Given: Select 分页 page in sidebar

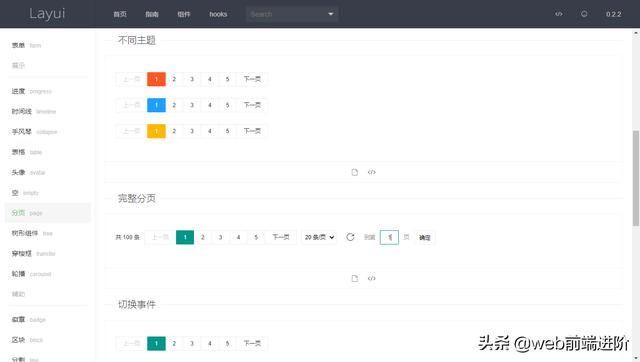Looking at the screenshot, I should (47, 213).
